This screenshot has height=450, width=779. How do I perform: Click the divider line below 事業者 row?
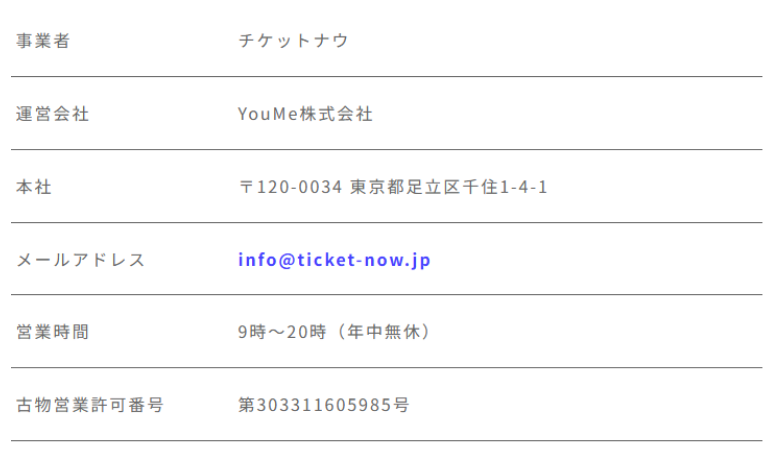[386, 77]
